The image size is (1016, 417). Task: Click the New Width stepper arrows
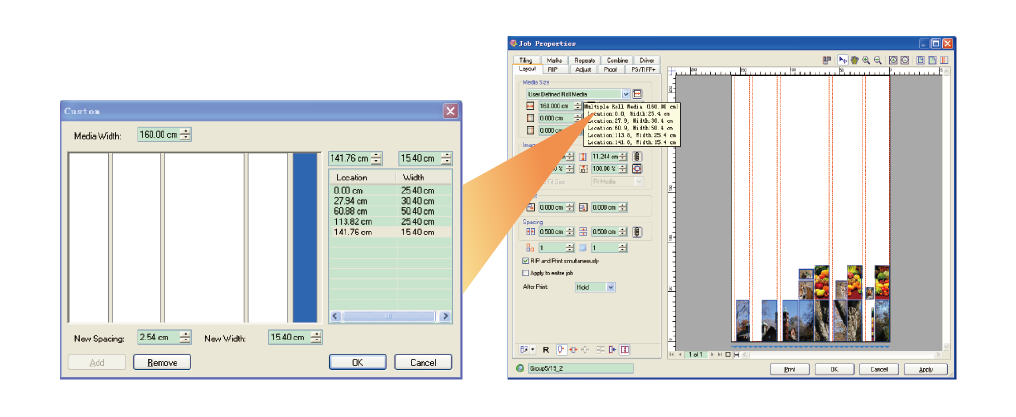[316, 337]
